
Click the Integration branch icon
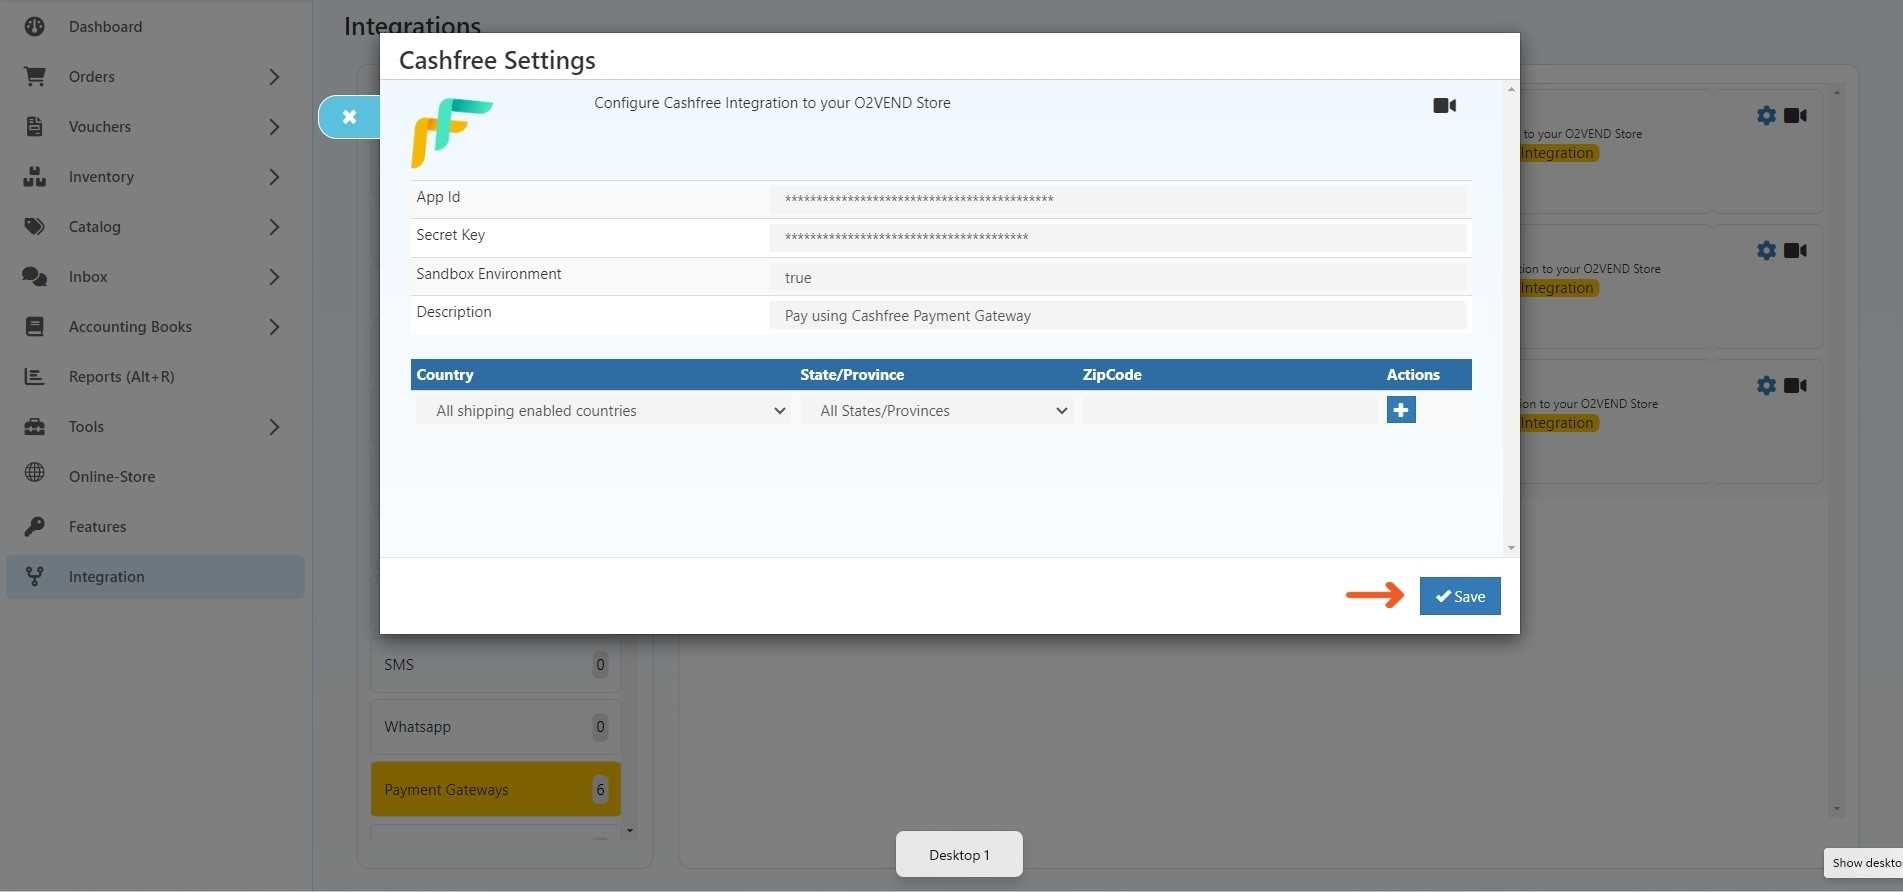click(34, 576)
